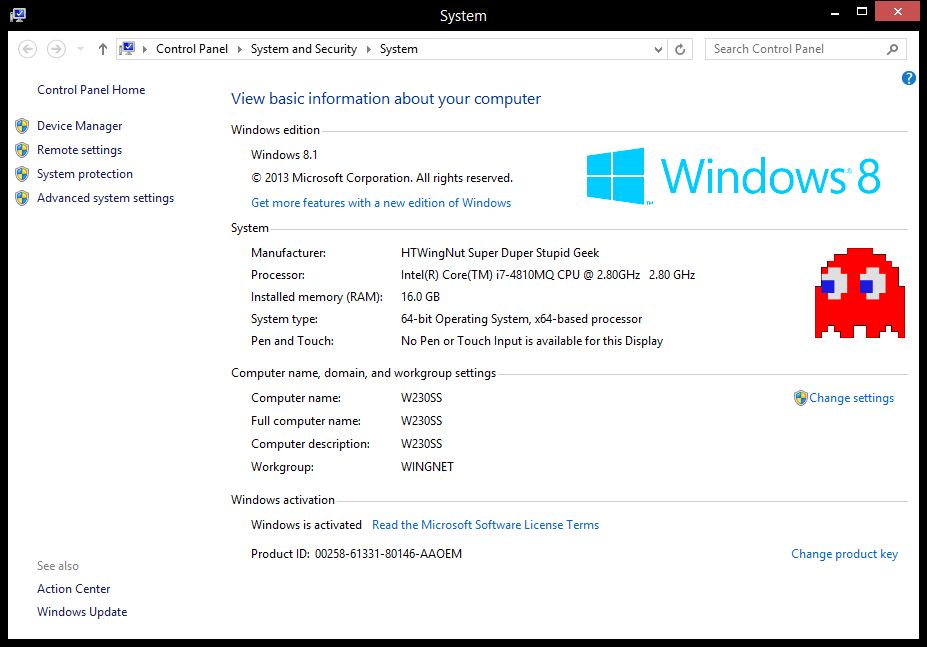Screen dimensions: 927x647
Task: Click the shield icon beside Remote settings
Action: 22,150
